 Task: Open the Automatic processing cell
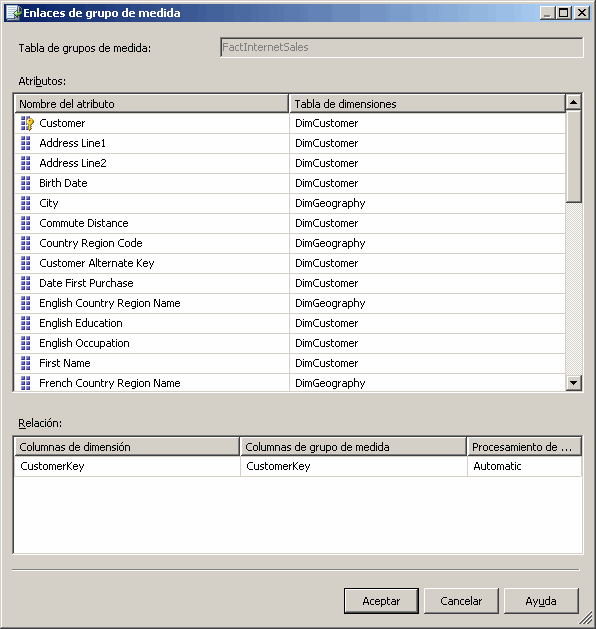coord(524,466)
